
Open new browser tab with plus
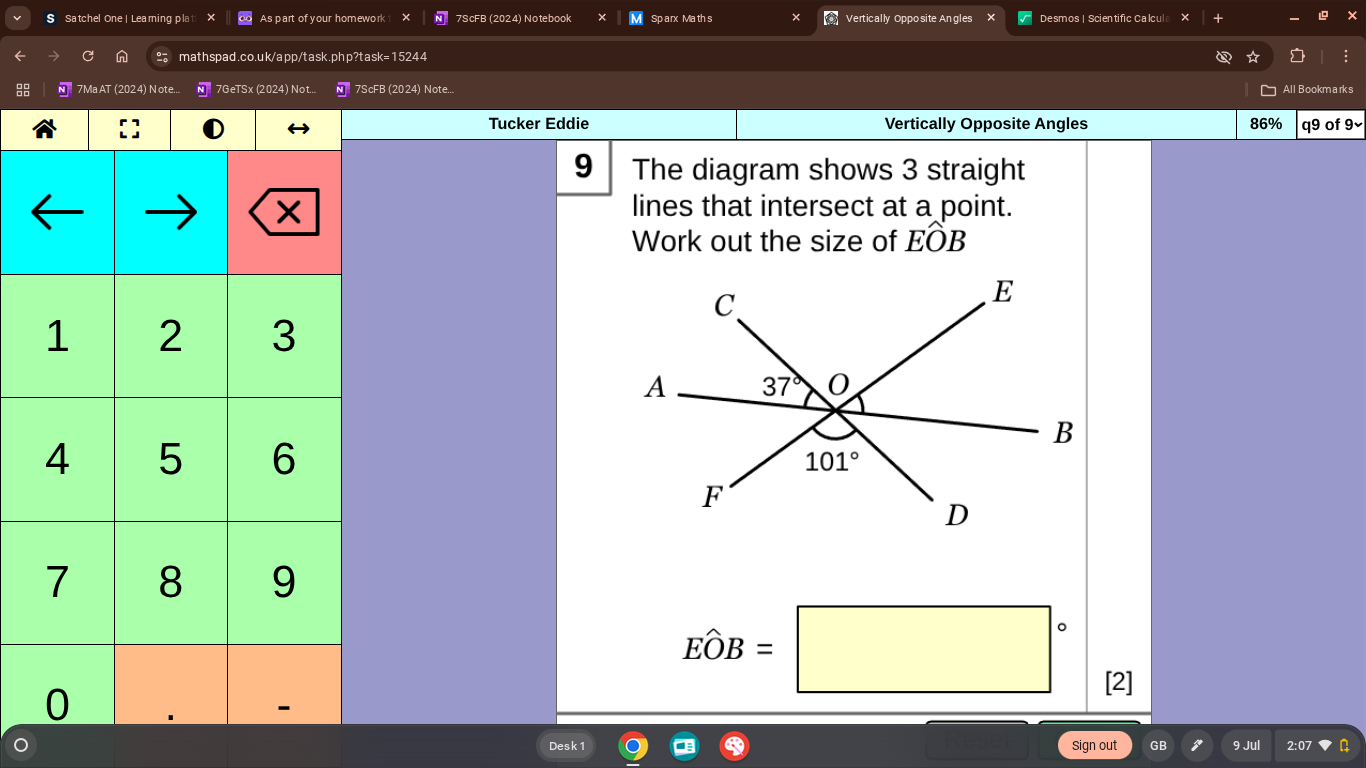click(x=1218, y=18)
